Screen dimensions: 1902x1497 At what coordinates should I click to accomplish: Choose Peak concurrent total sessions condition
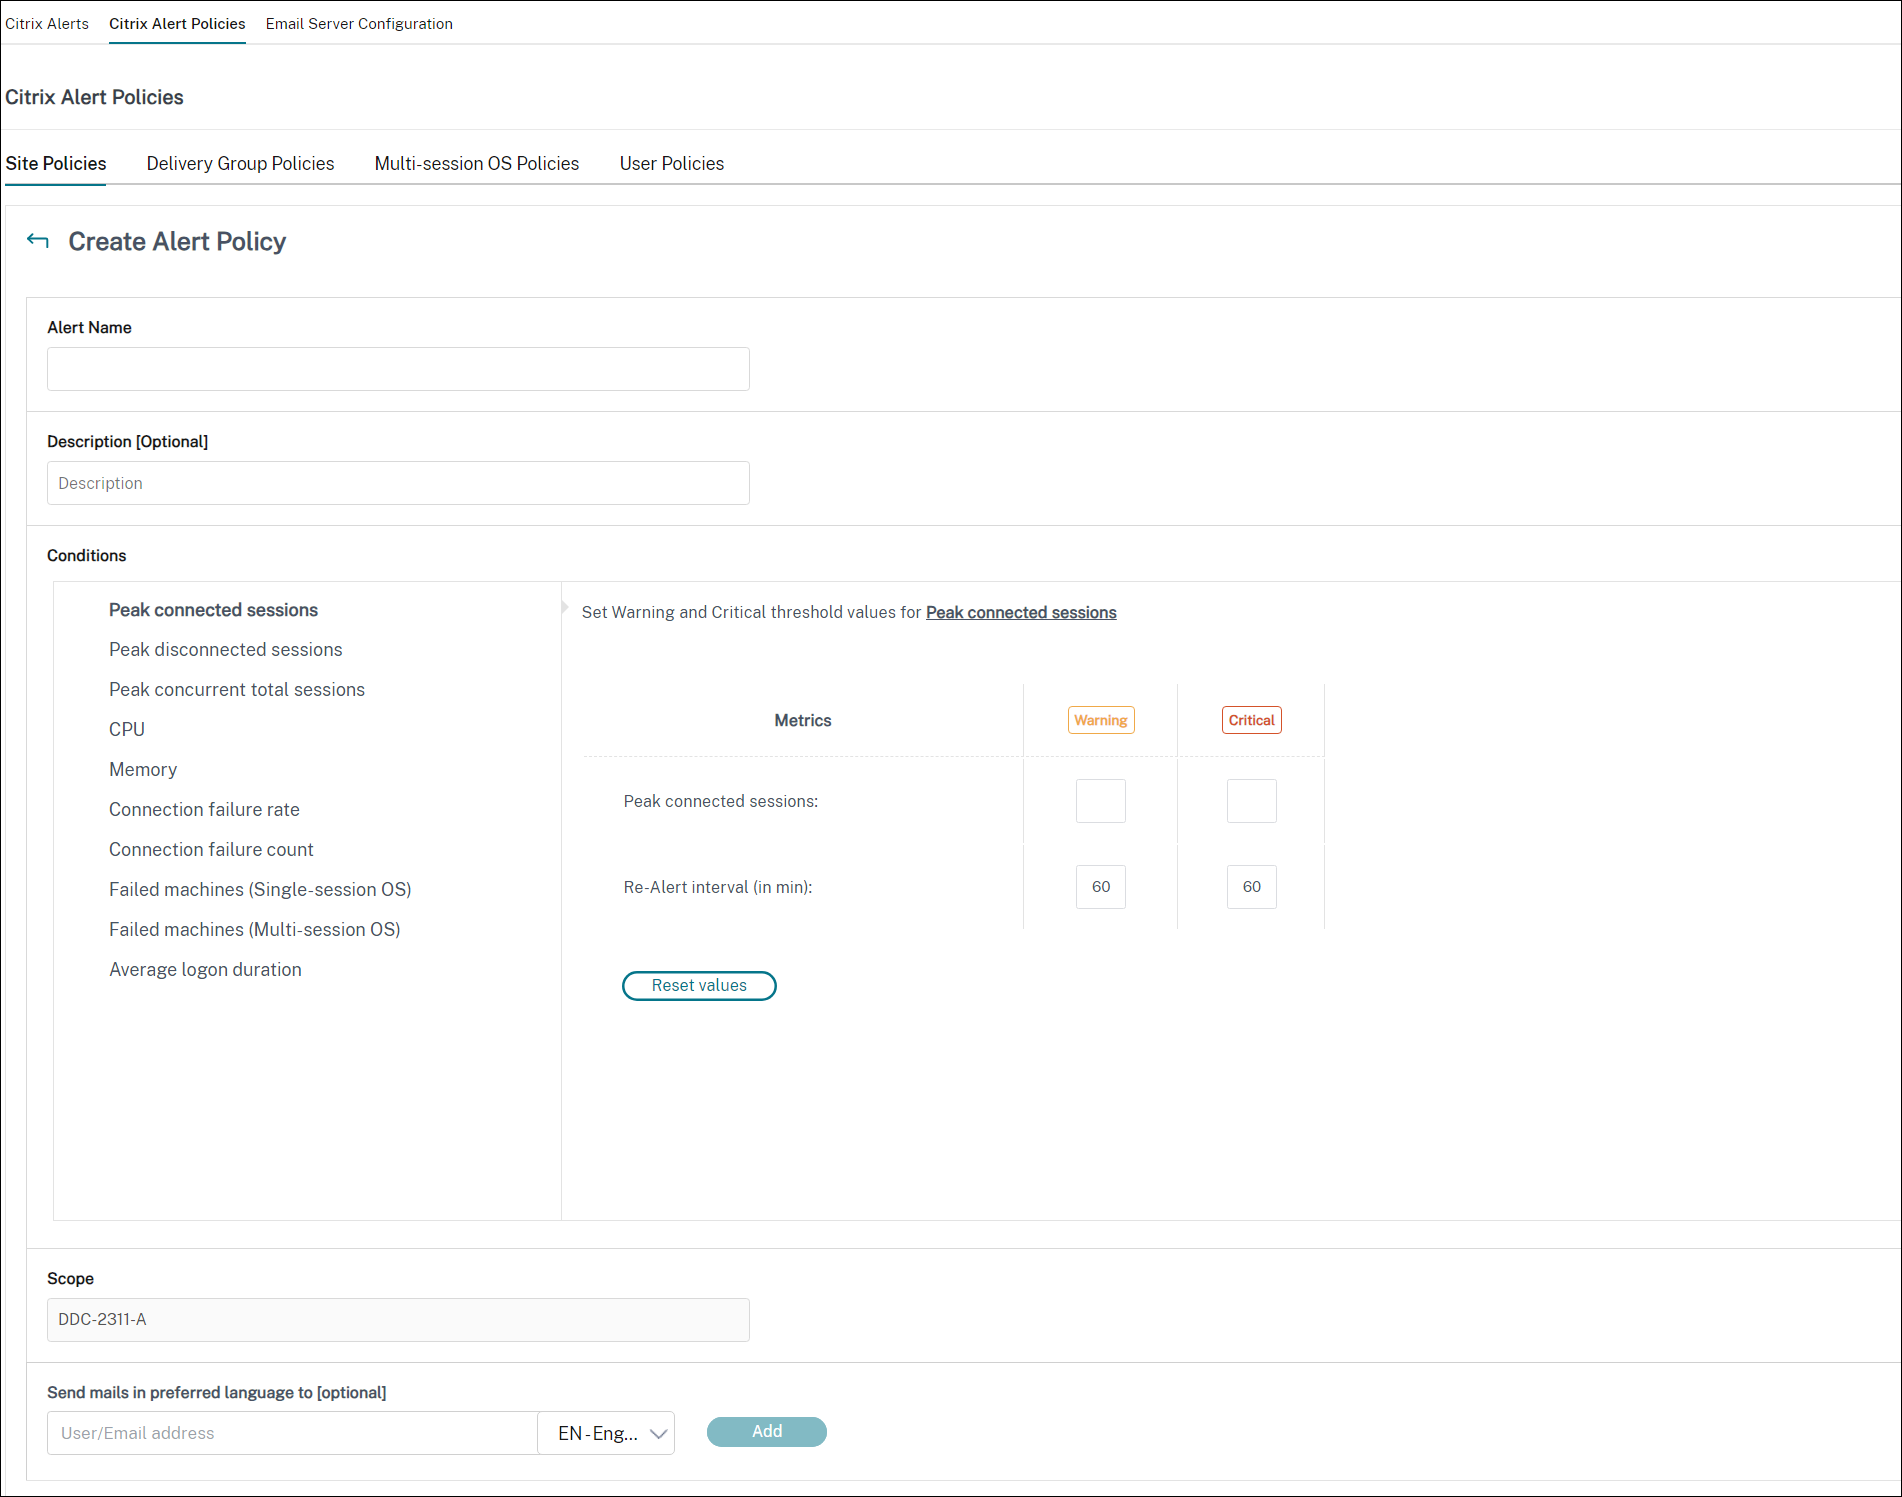(x=237, y=690)
